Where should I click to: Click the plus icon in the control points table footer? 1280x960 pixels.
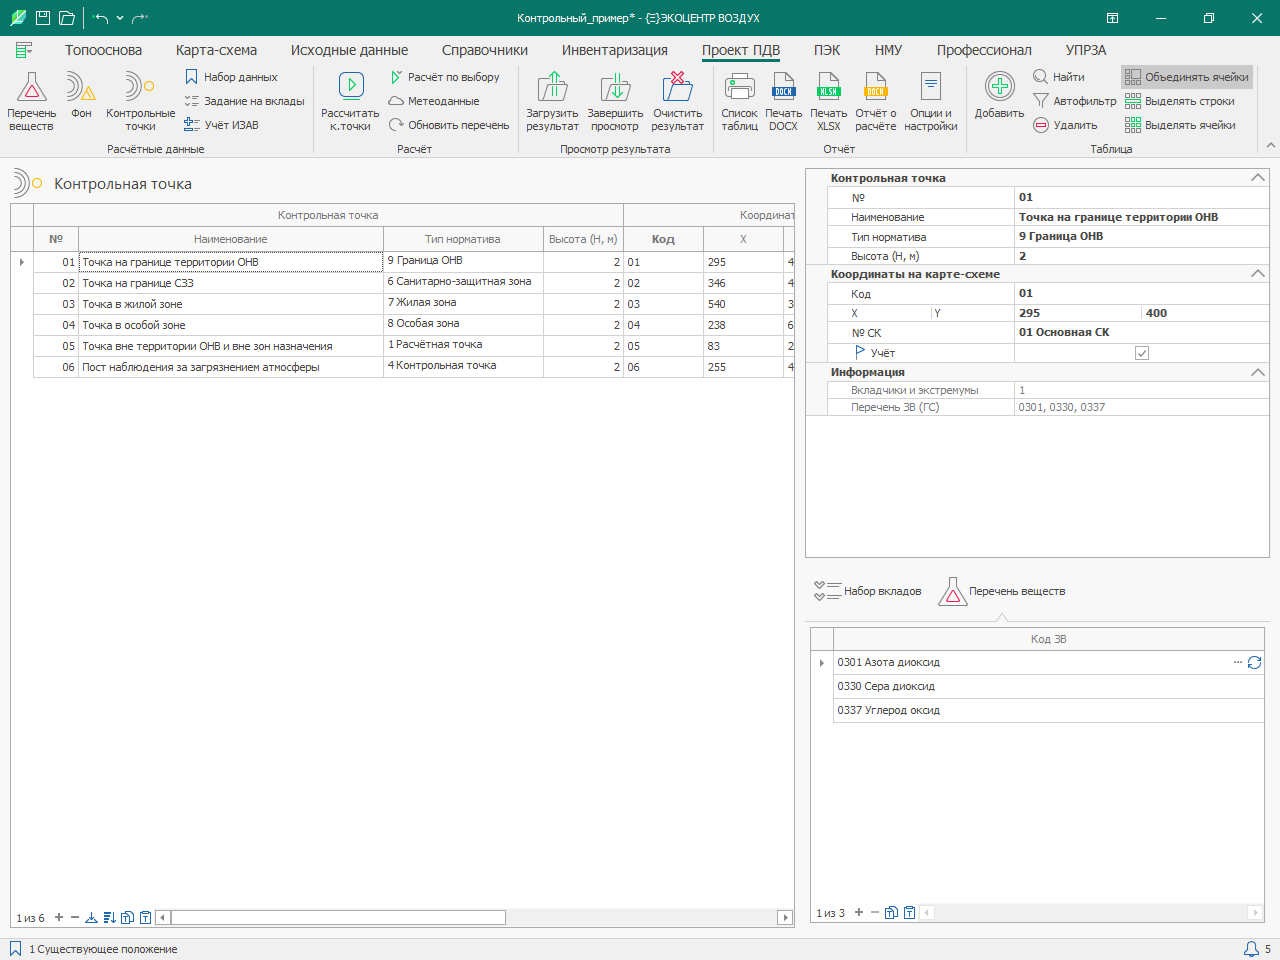point(59,917)
